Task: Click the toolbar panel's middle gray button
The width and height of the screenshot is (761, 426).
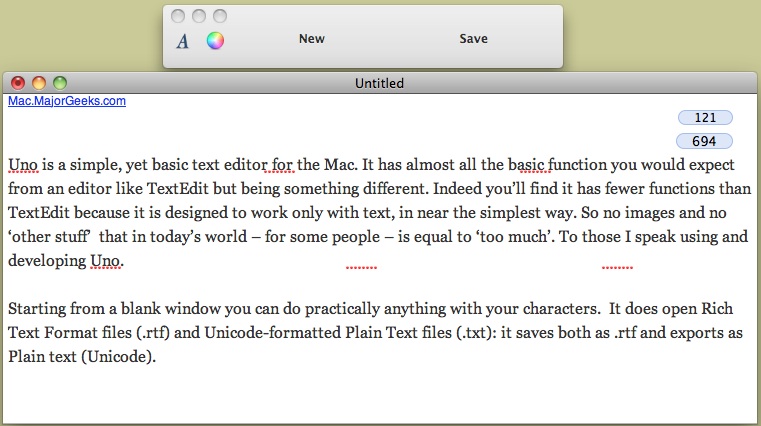Action: click(199, 16)
